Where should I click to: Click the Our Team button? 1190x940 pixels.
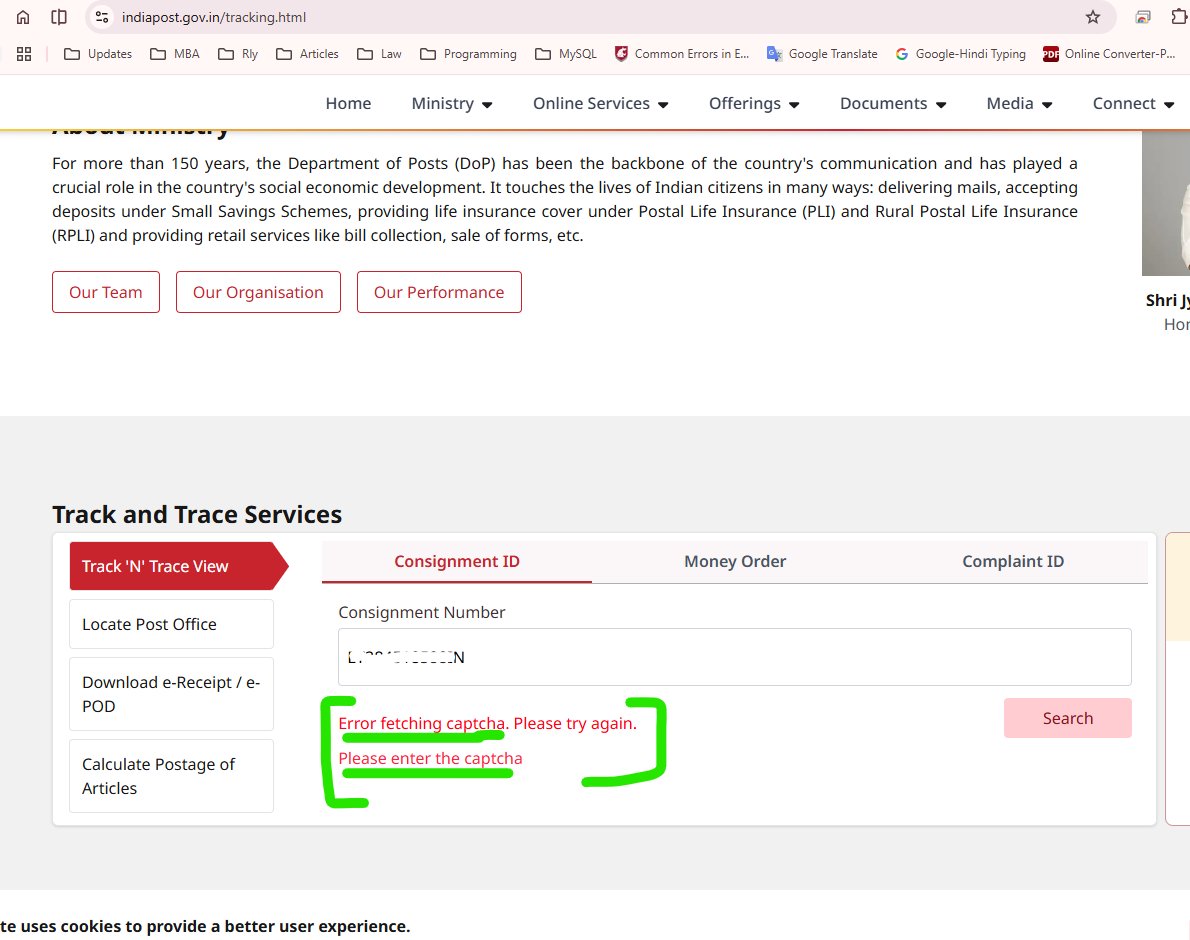click(105, 292)
